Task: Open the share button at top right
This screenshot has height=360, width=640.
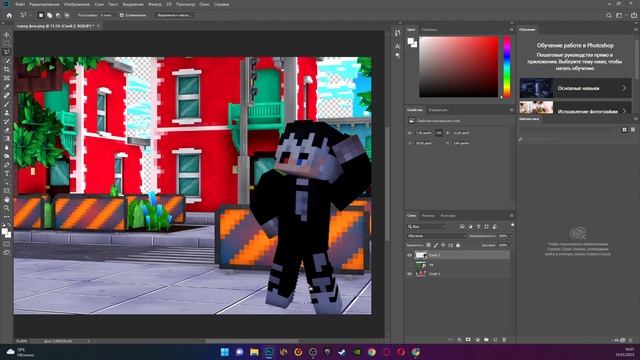Action: point(634,15)
